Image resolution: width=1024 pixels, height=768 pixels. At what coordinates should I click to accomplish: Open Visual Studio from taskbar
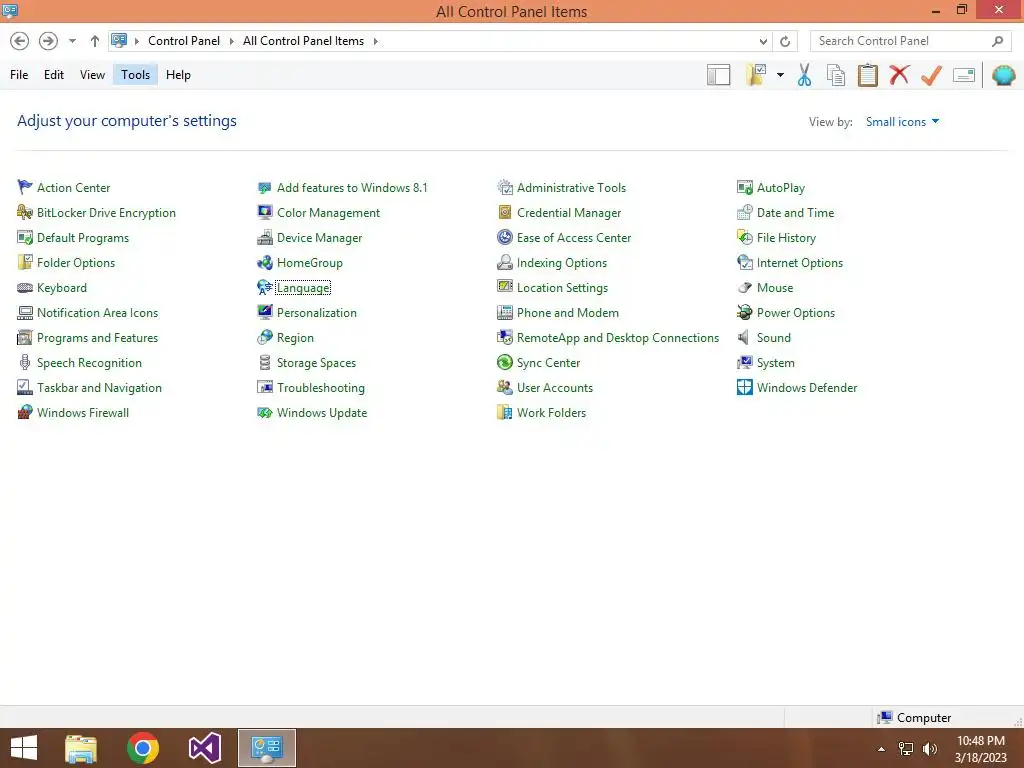(204, 748)
